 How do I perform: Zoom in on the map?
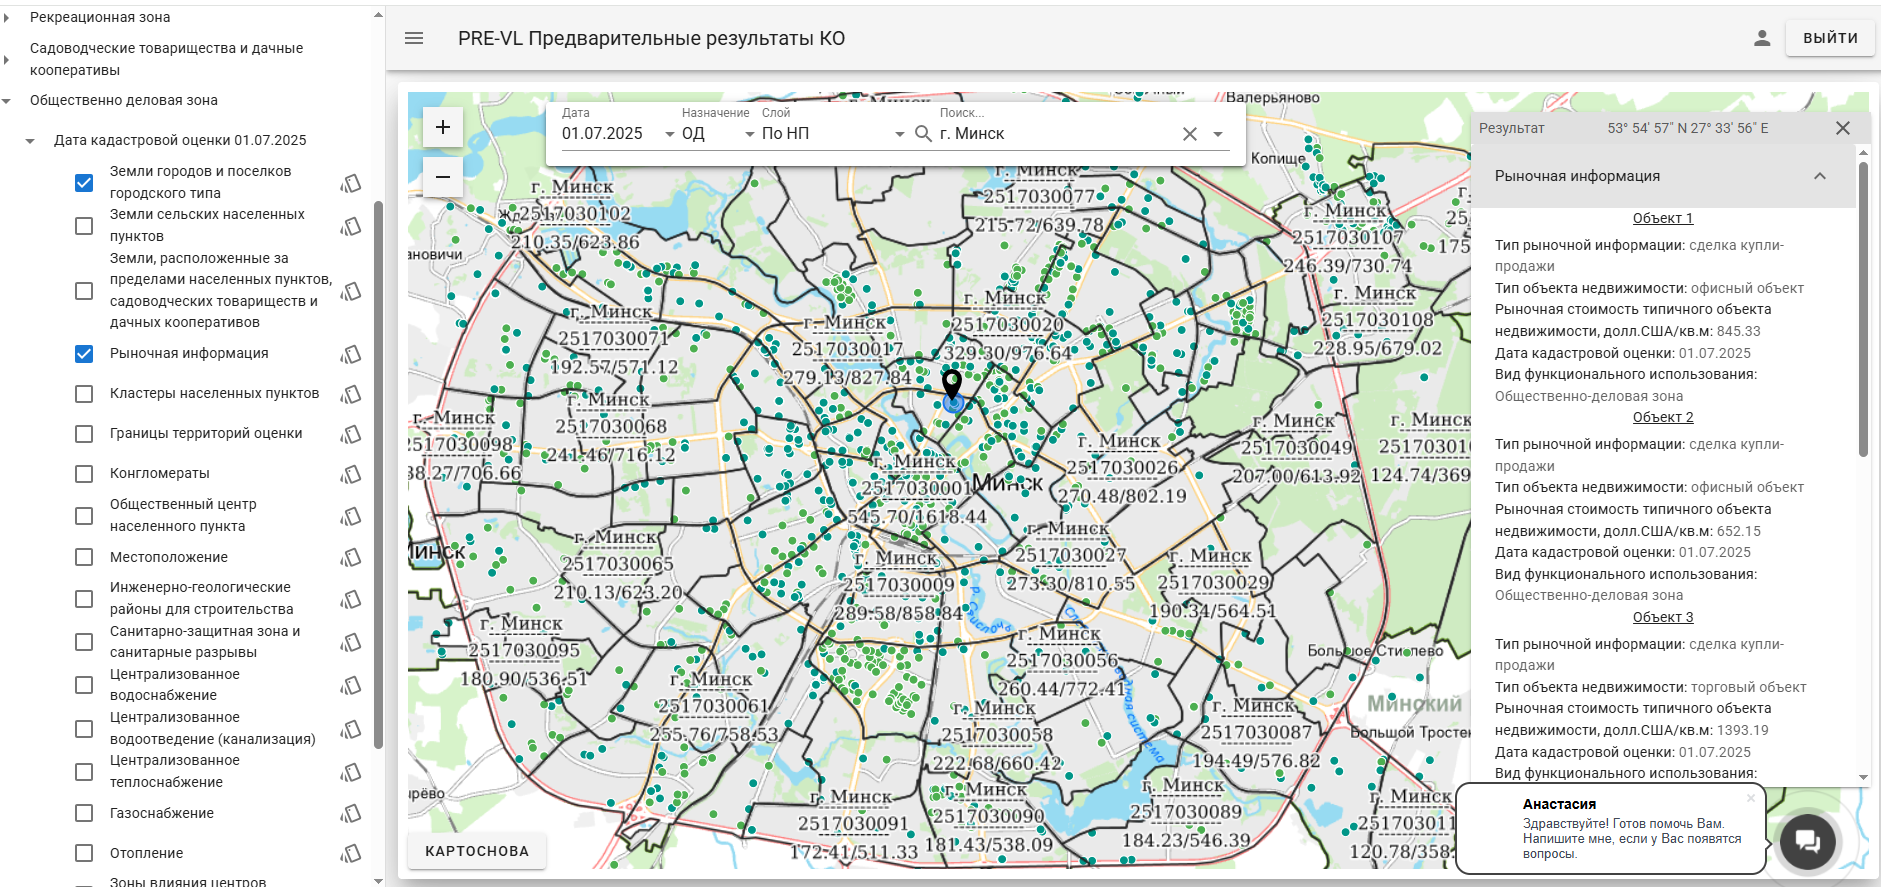pos(443,127)
